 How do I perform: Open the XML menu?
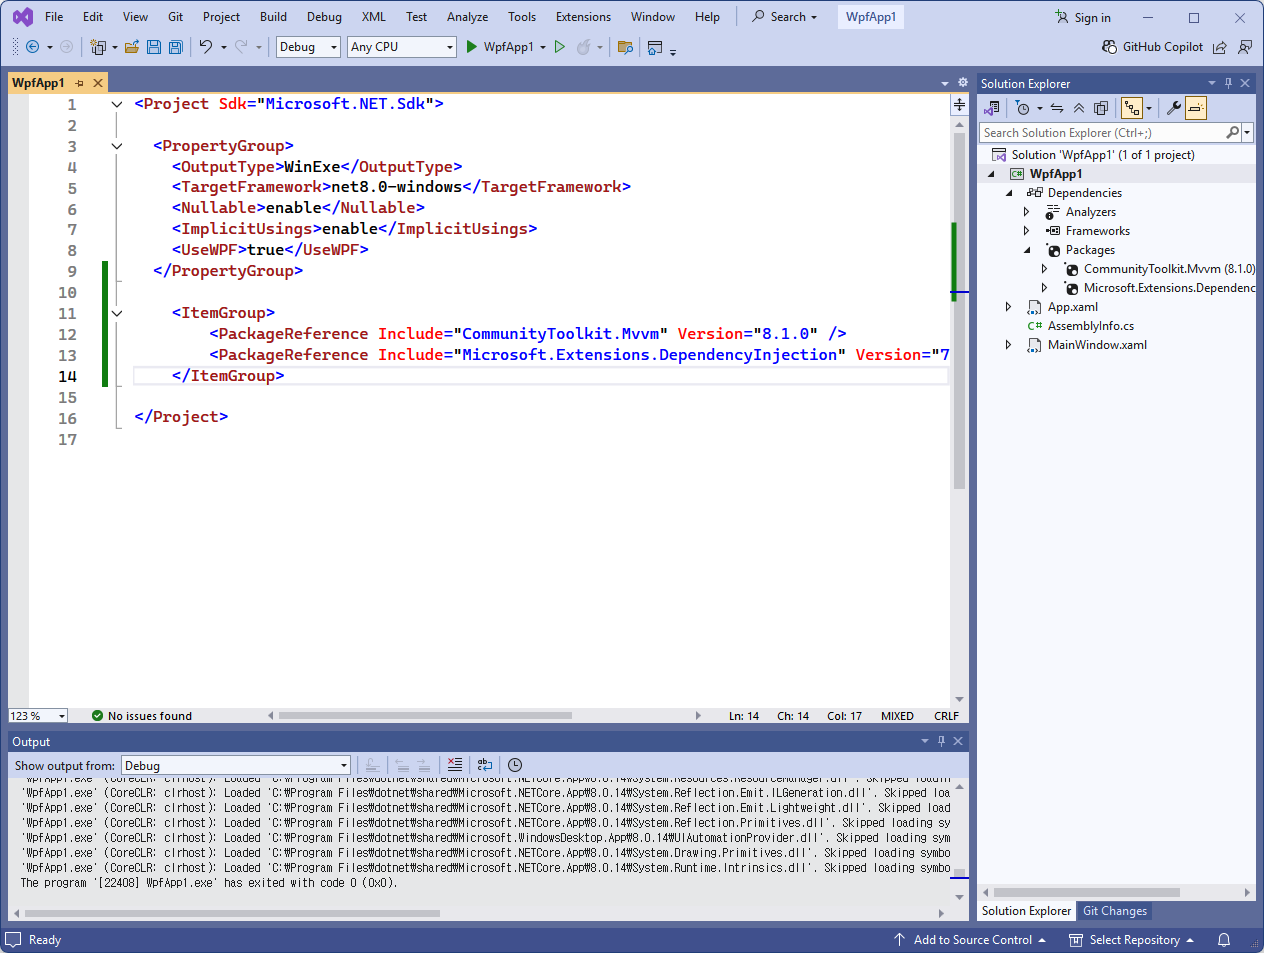(374, 17)
